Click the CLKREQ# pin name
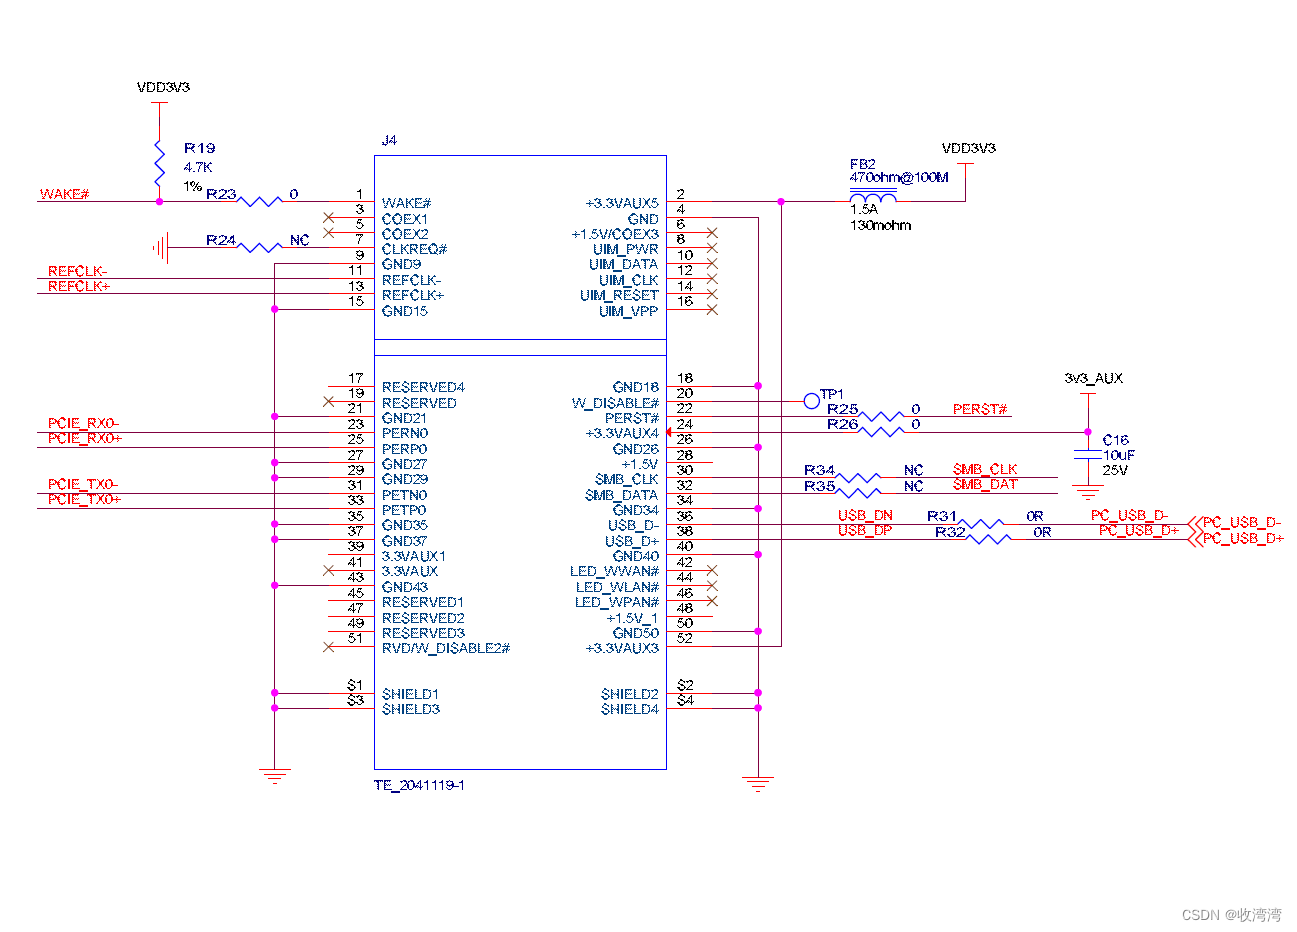Image resolution: width=1297 pixels, height=932 pixels. [x=414, y=249]
